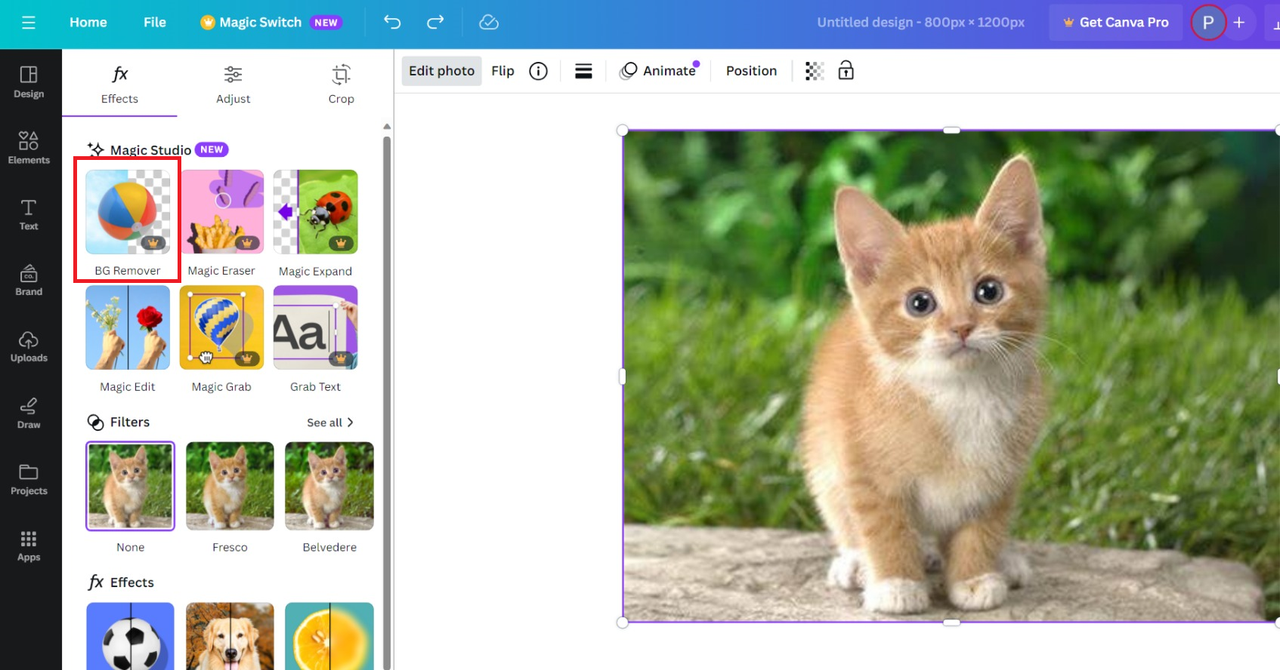Select the Magic Expand tool
This screenshot has width=1280, height=670.
point(315,225)
